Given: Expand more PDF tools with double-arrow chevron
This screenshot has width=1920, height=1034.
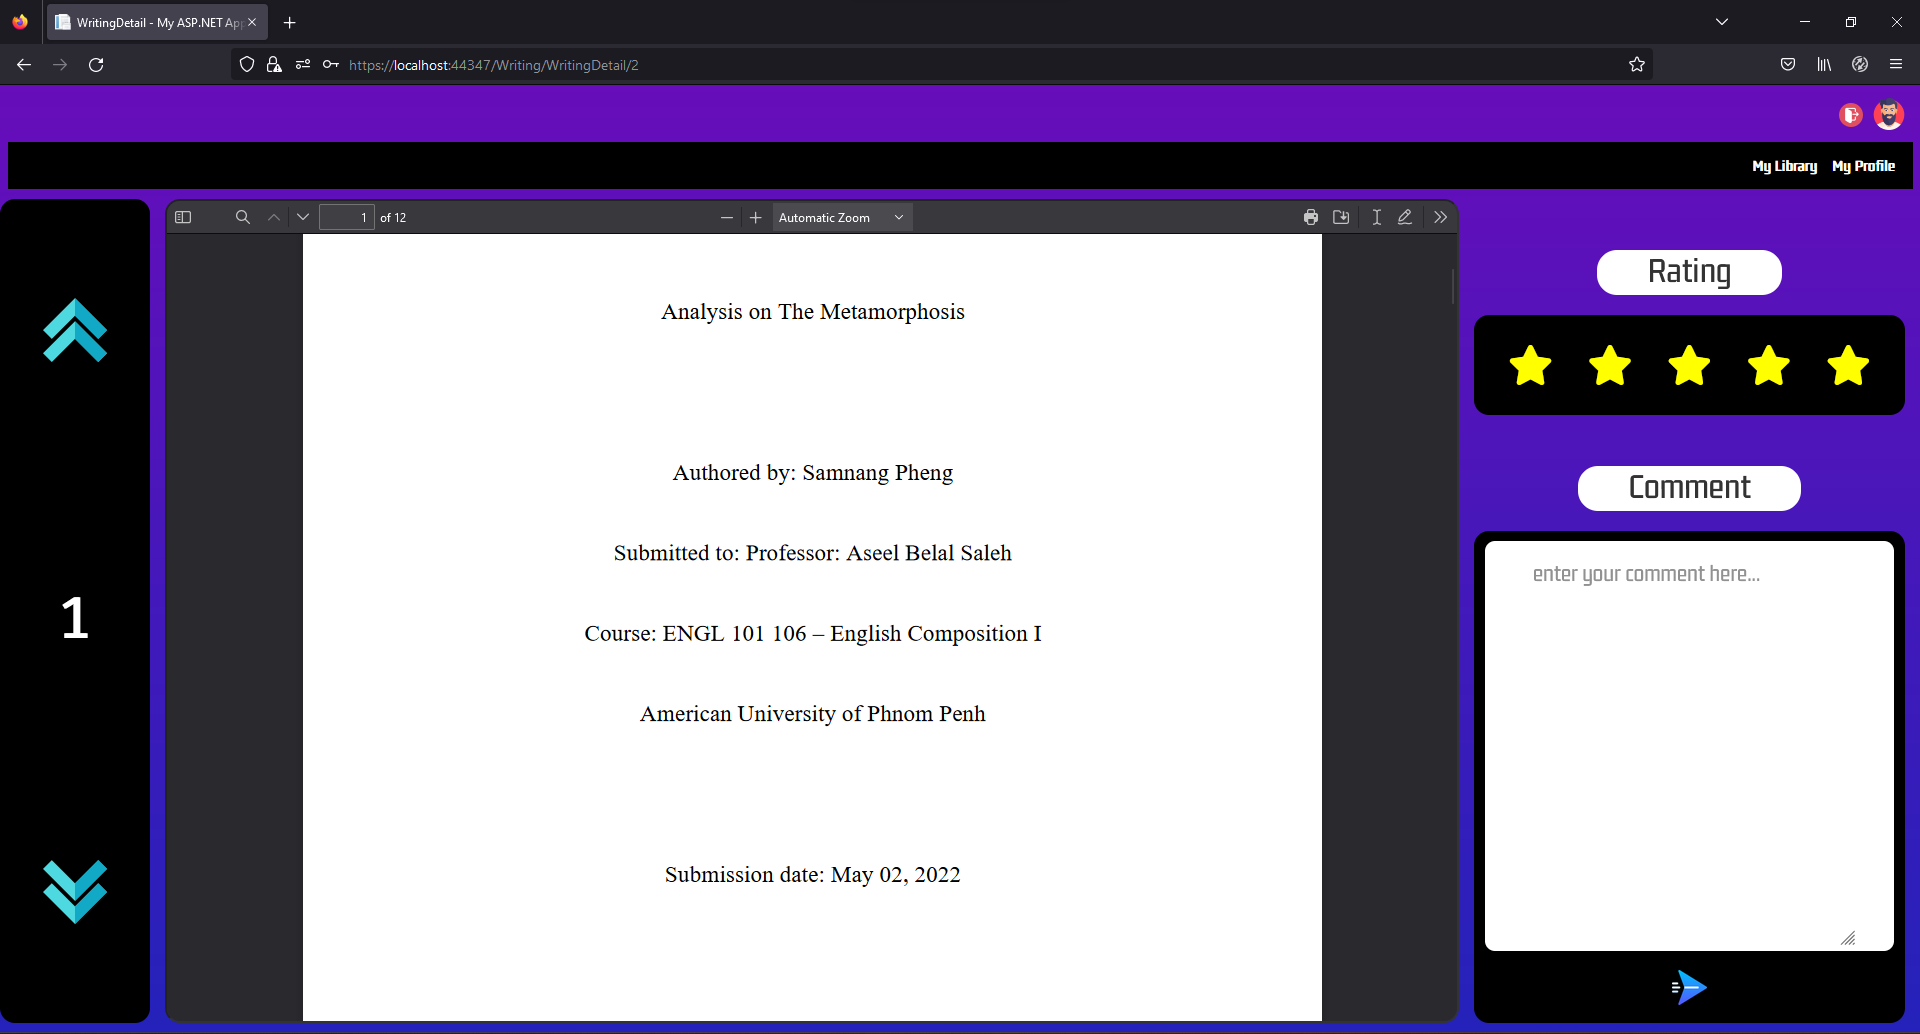Looking at the screenshot, I should click(1440, 217).
